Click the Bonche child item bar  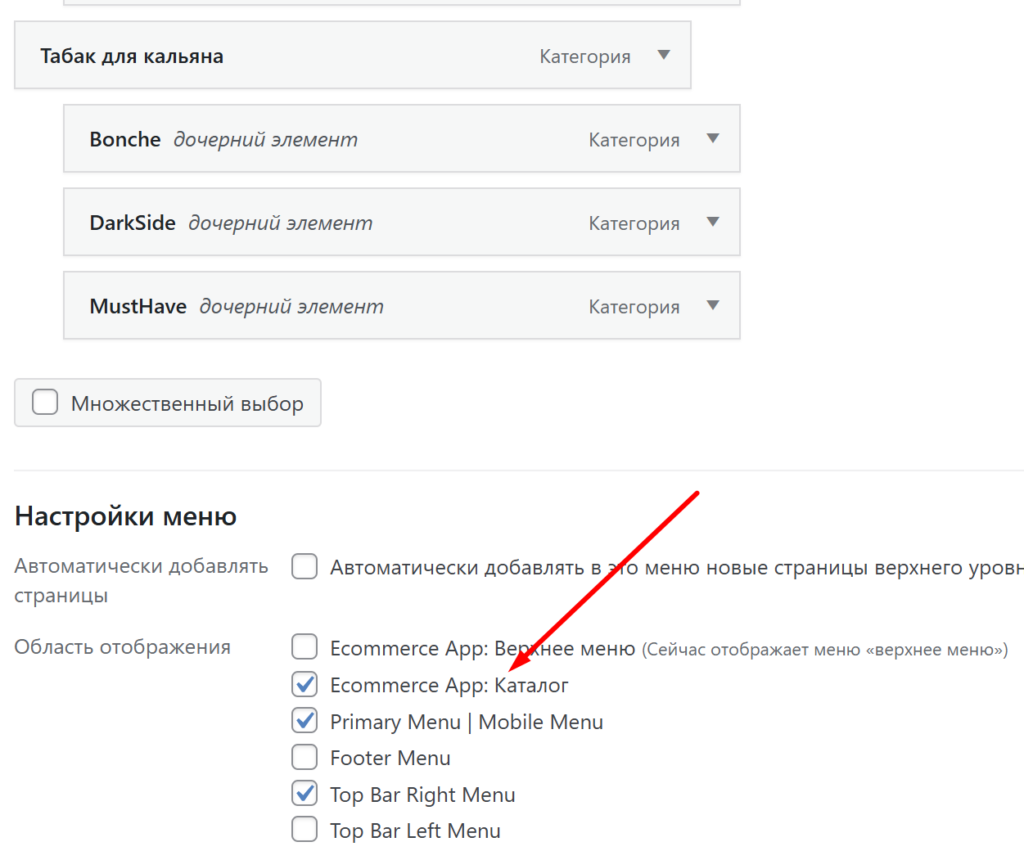pos(400,139)
